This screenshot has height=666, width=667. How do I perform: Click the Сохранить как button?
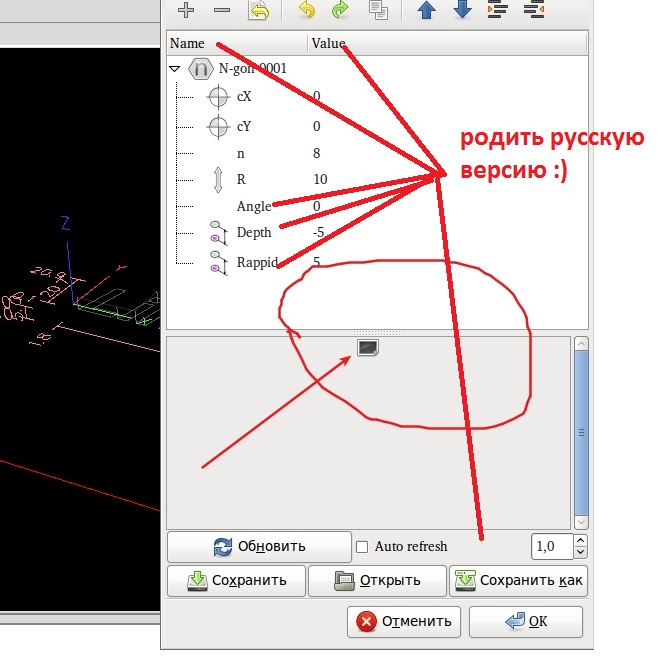tap(519, 581)
